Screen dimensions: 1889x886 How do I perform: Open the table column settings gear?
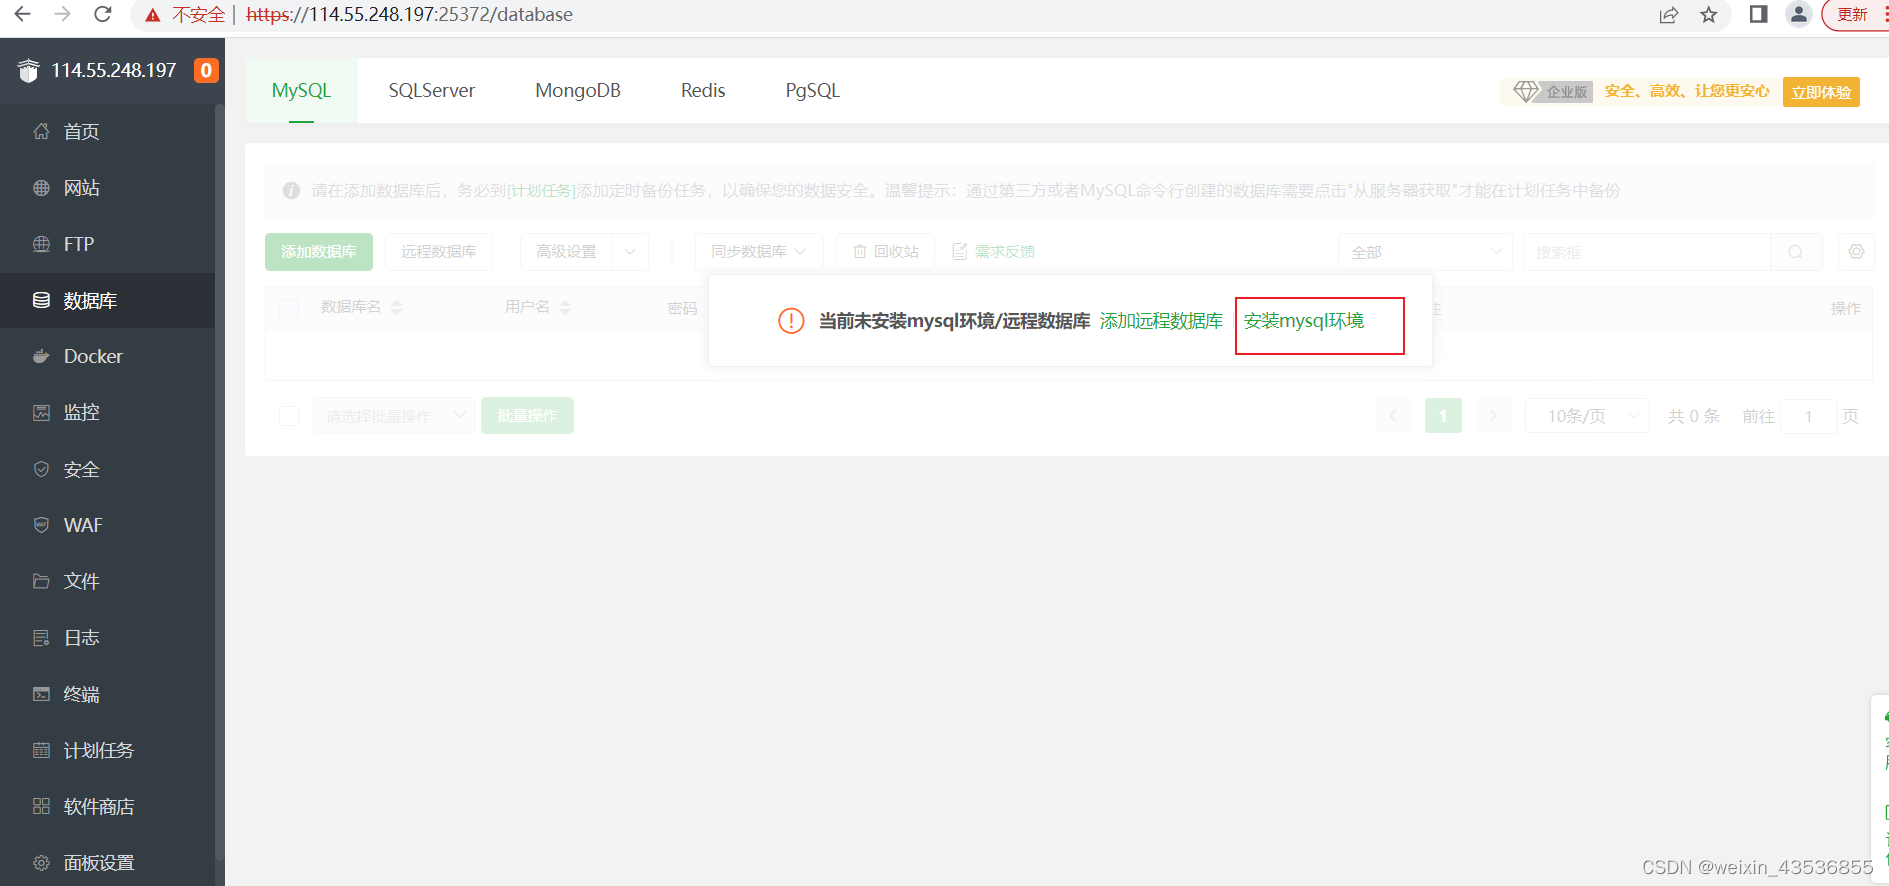click(x=1856, y=252)
